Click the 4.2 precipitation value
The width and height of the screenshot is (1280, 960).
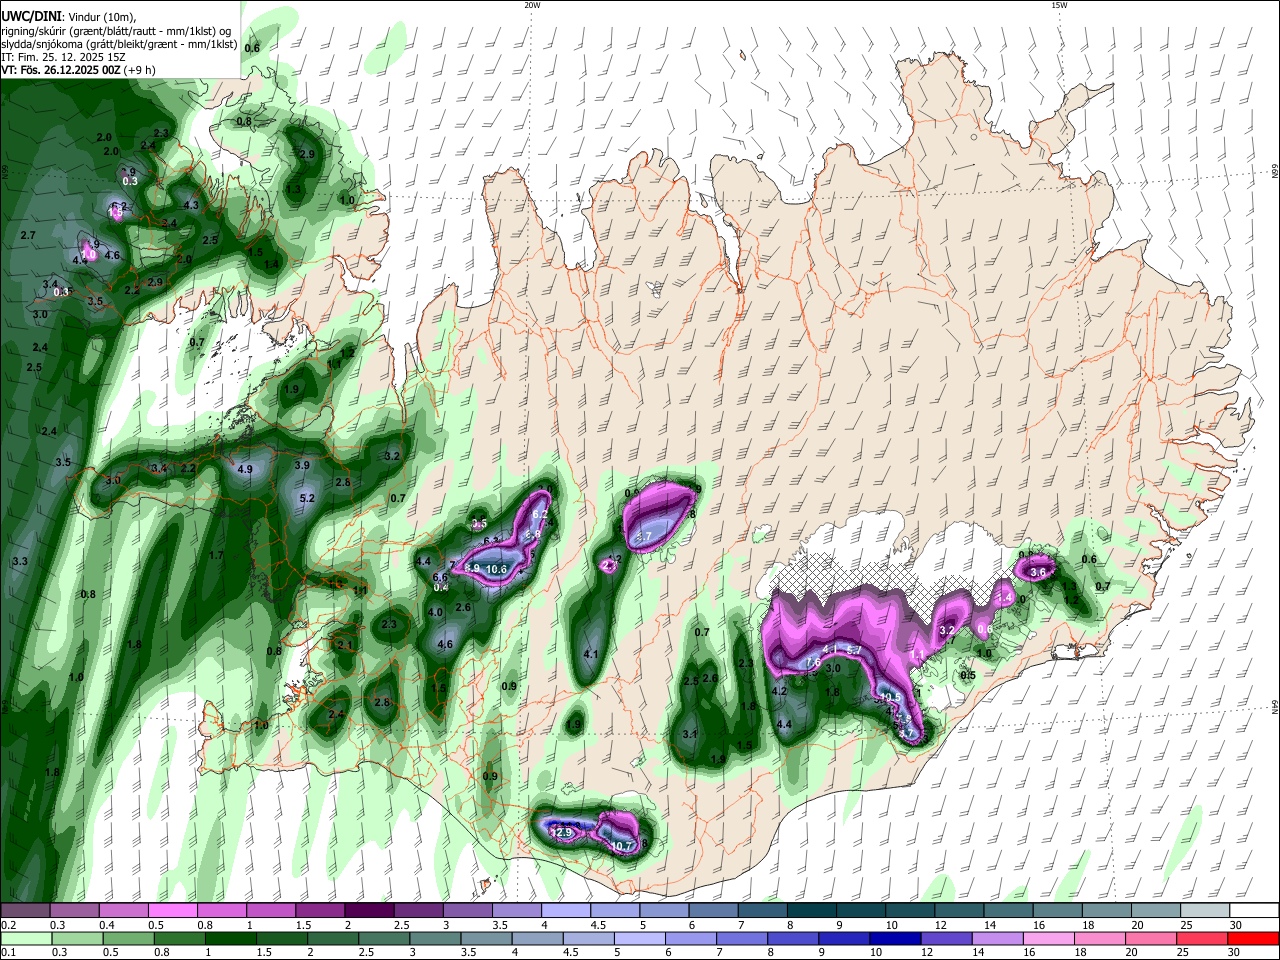pyautogui.click(x=781, y=691)
